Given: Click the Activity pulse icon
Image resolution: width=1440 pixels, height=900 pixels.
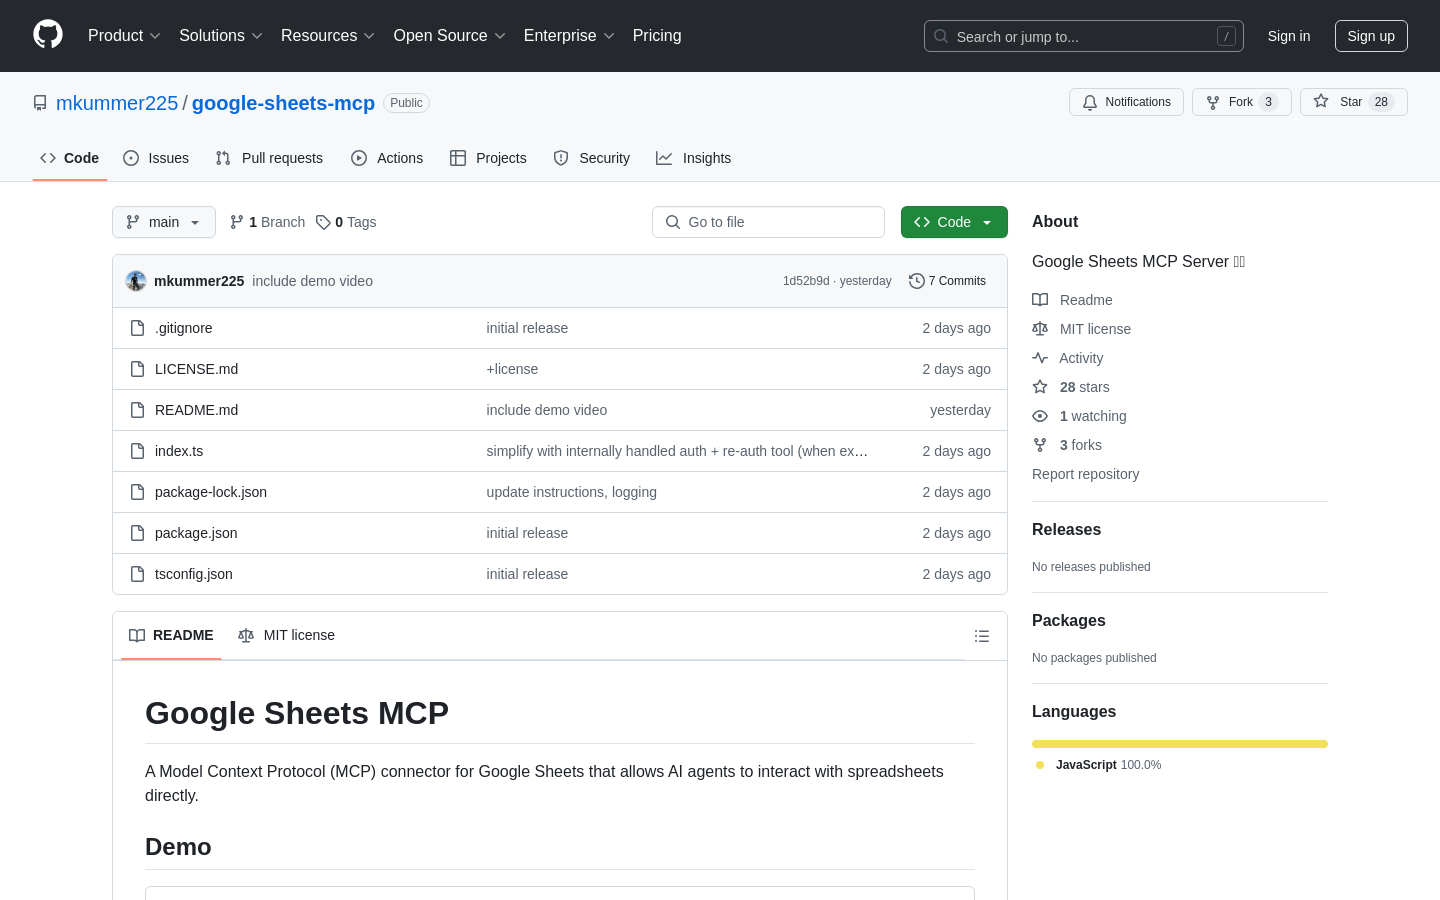Looking at the screenshot, I should pyautogui.click(x=1040, y=358).
